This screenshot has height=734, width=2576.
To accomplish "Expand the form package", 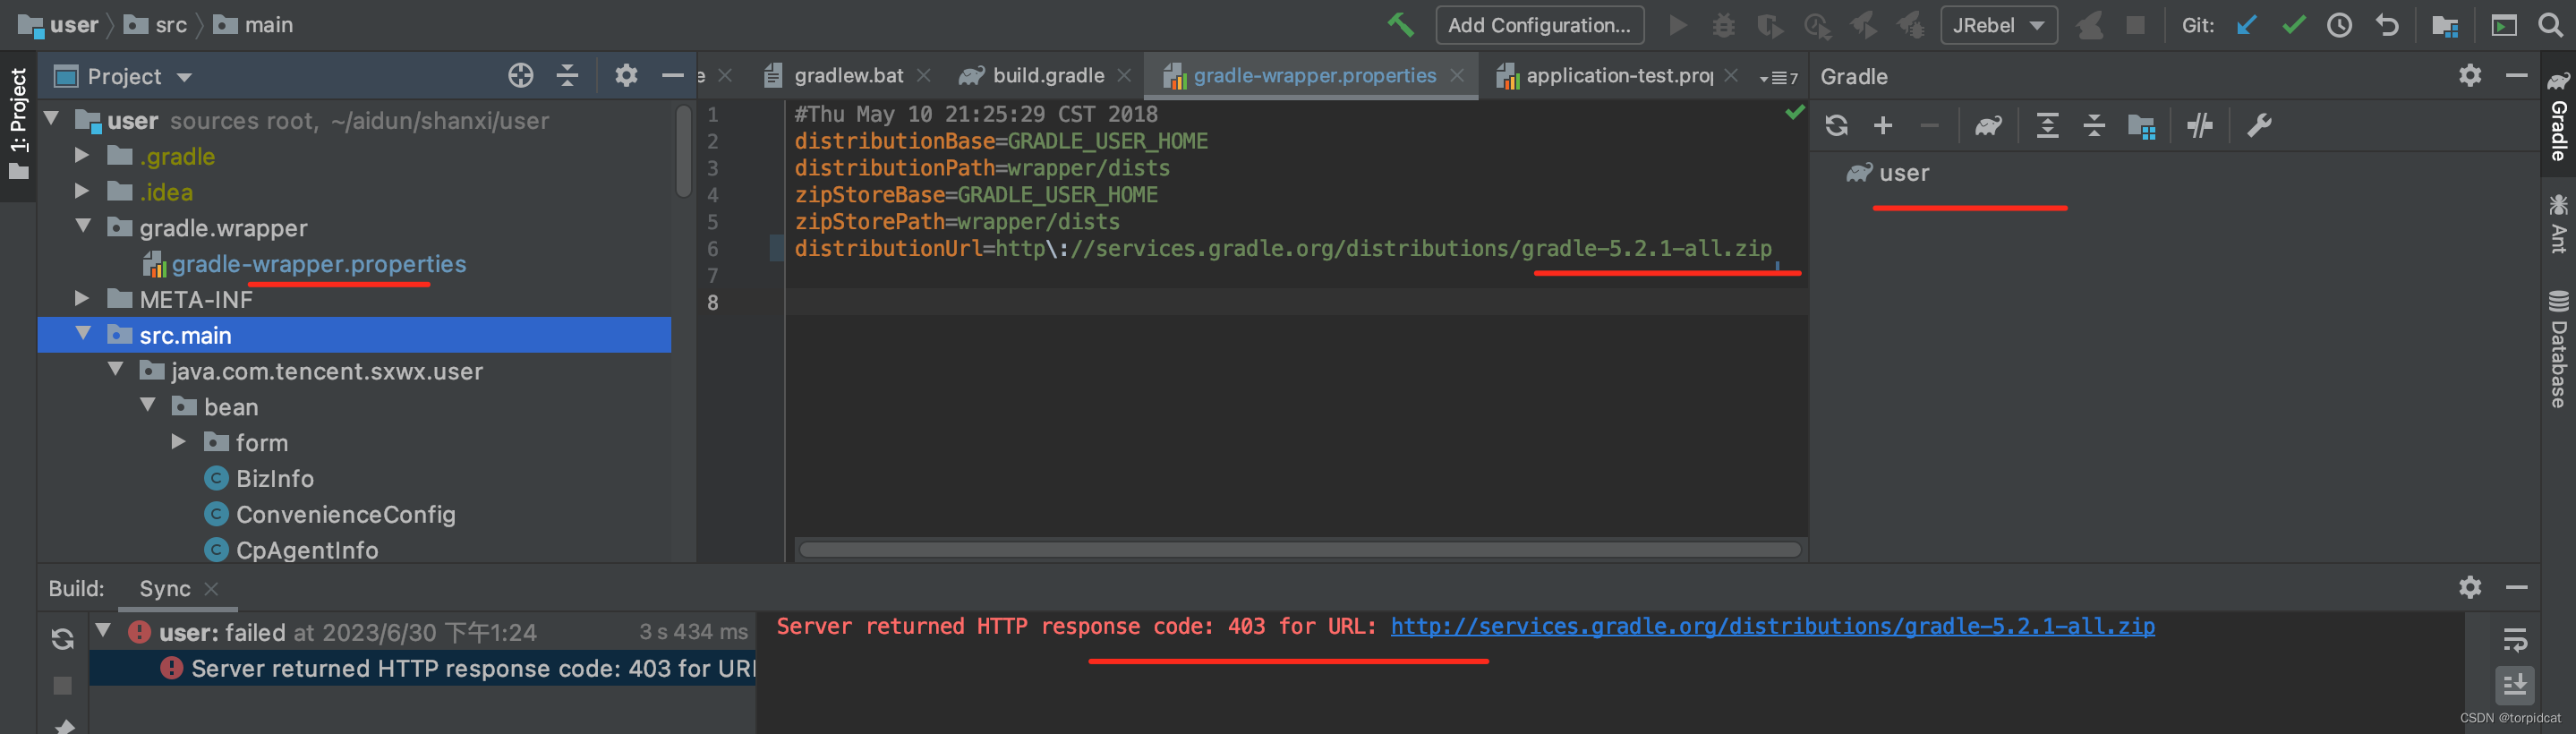I will (179, 441).
